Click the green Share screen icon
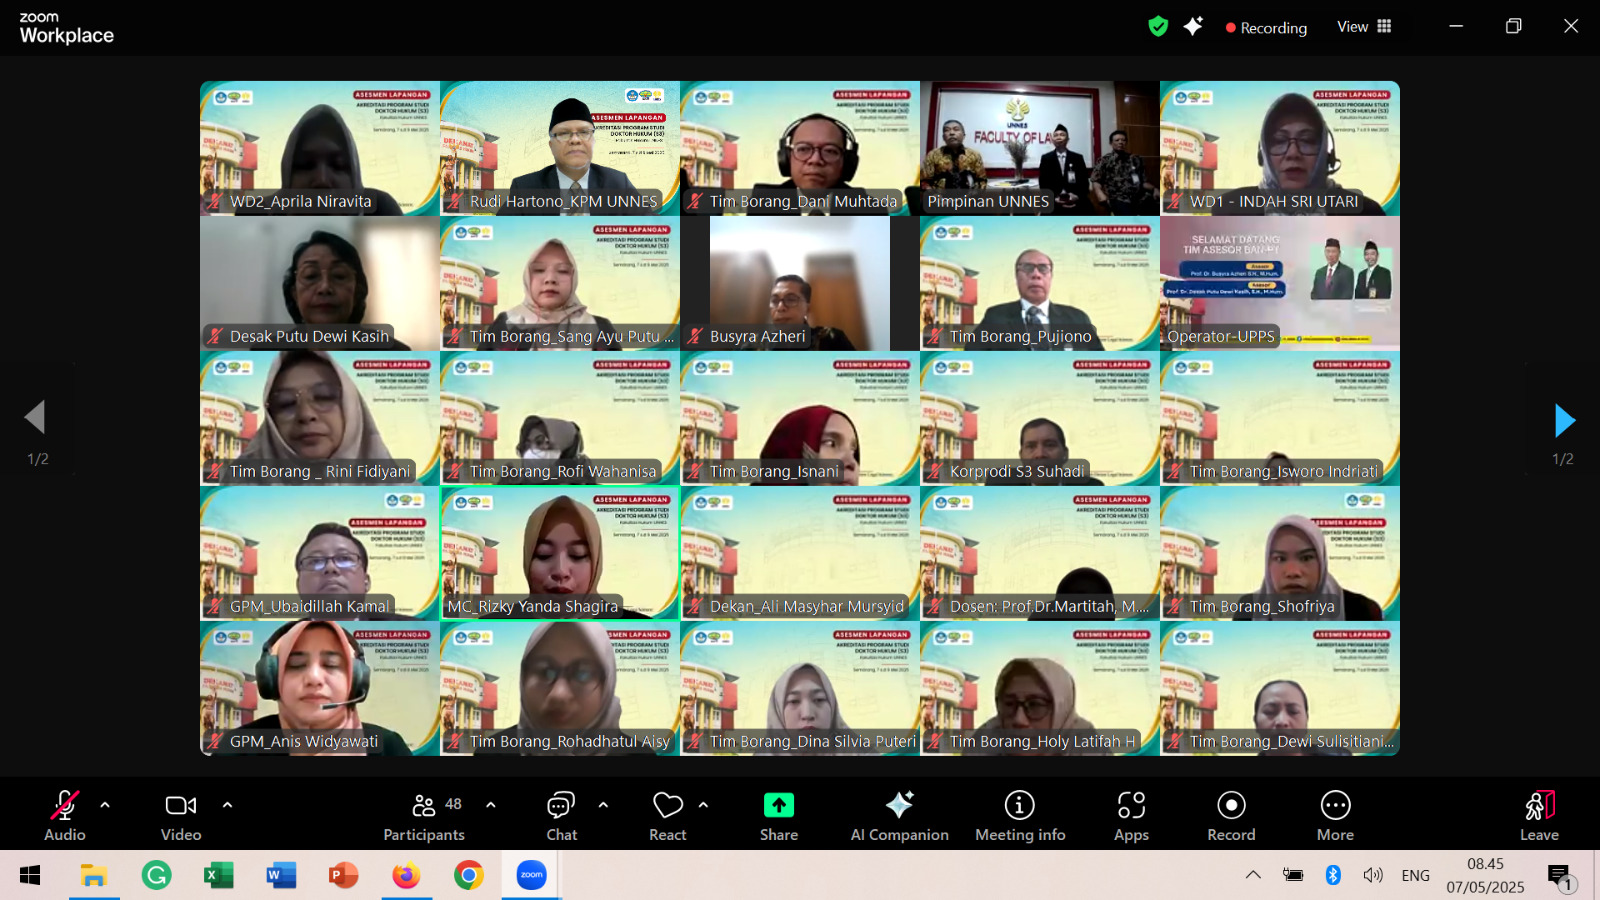The image size is (1600, 900). tap(778, 806)
